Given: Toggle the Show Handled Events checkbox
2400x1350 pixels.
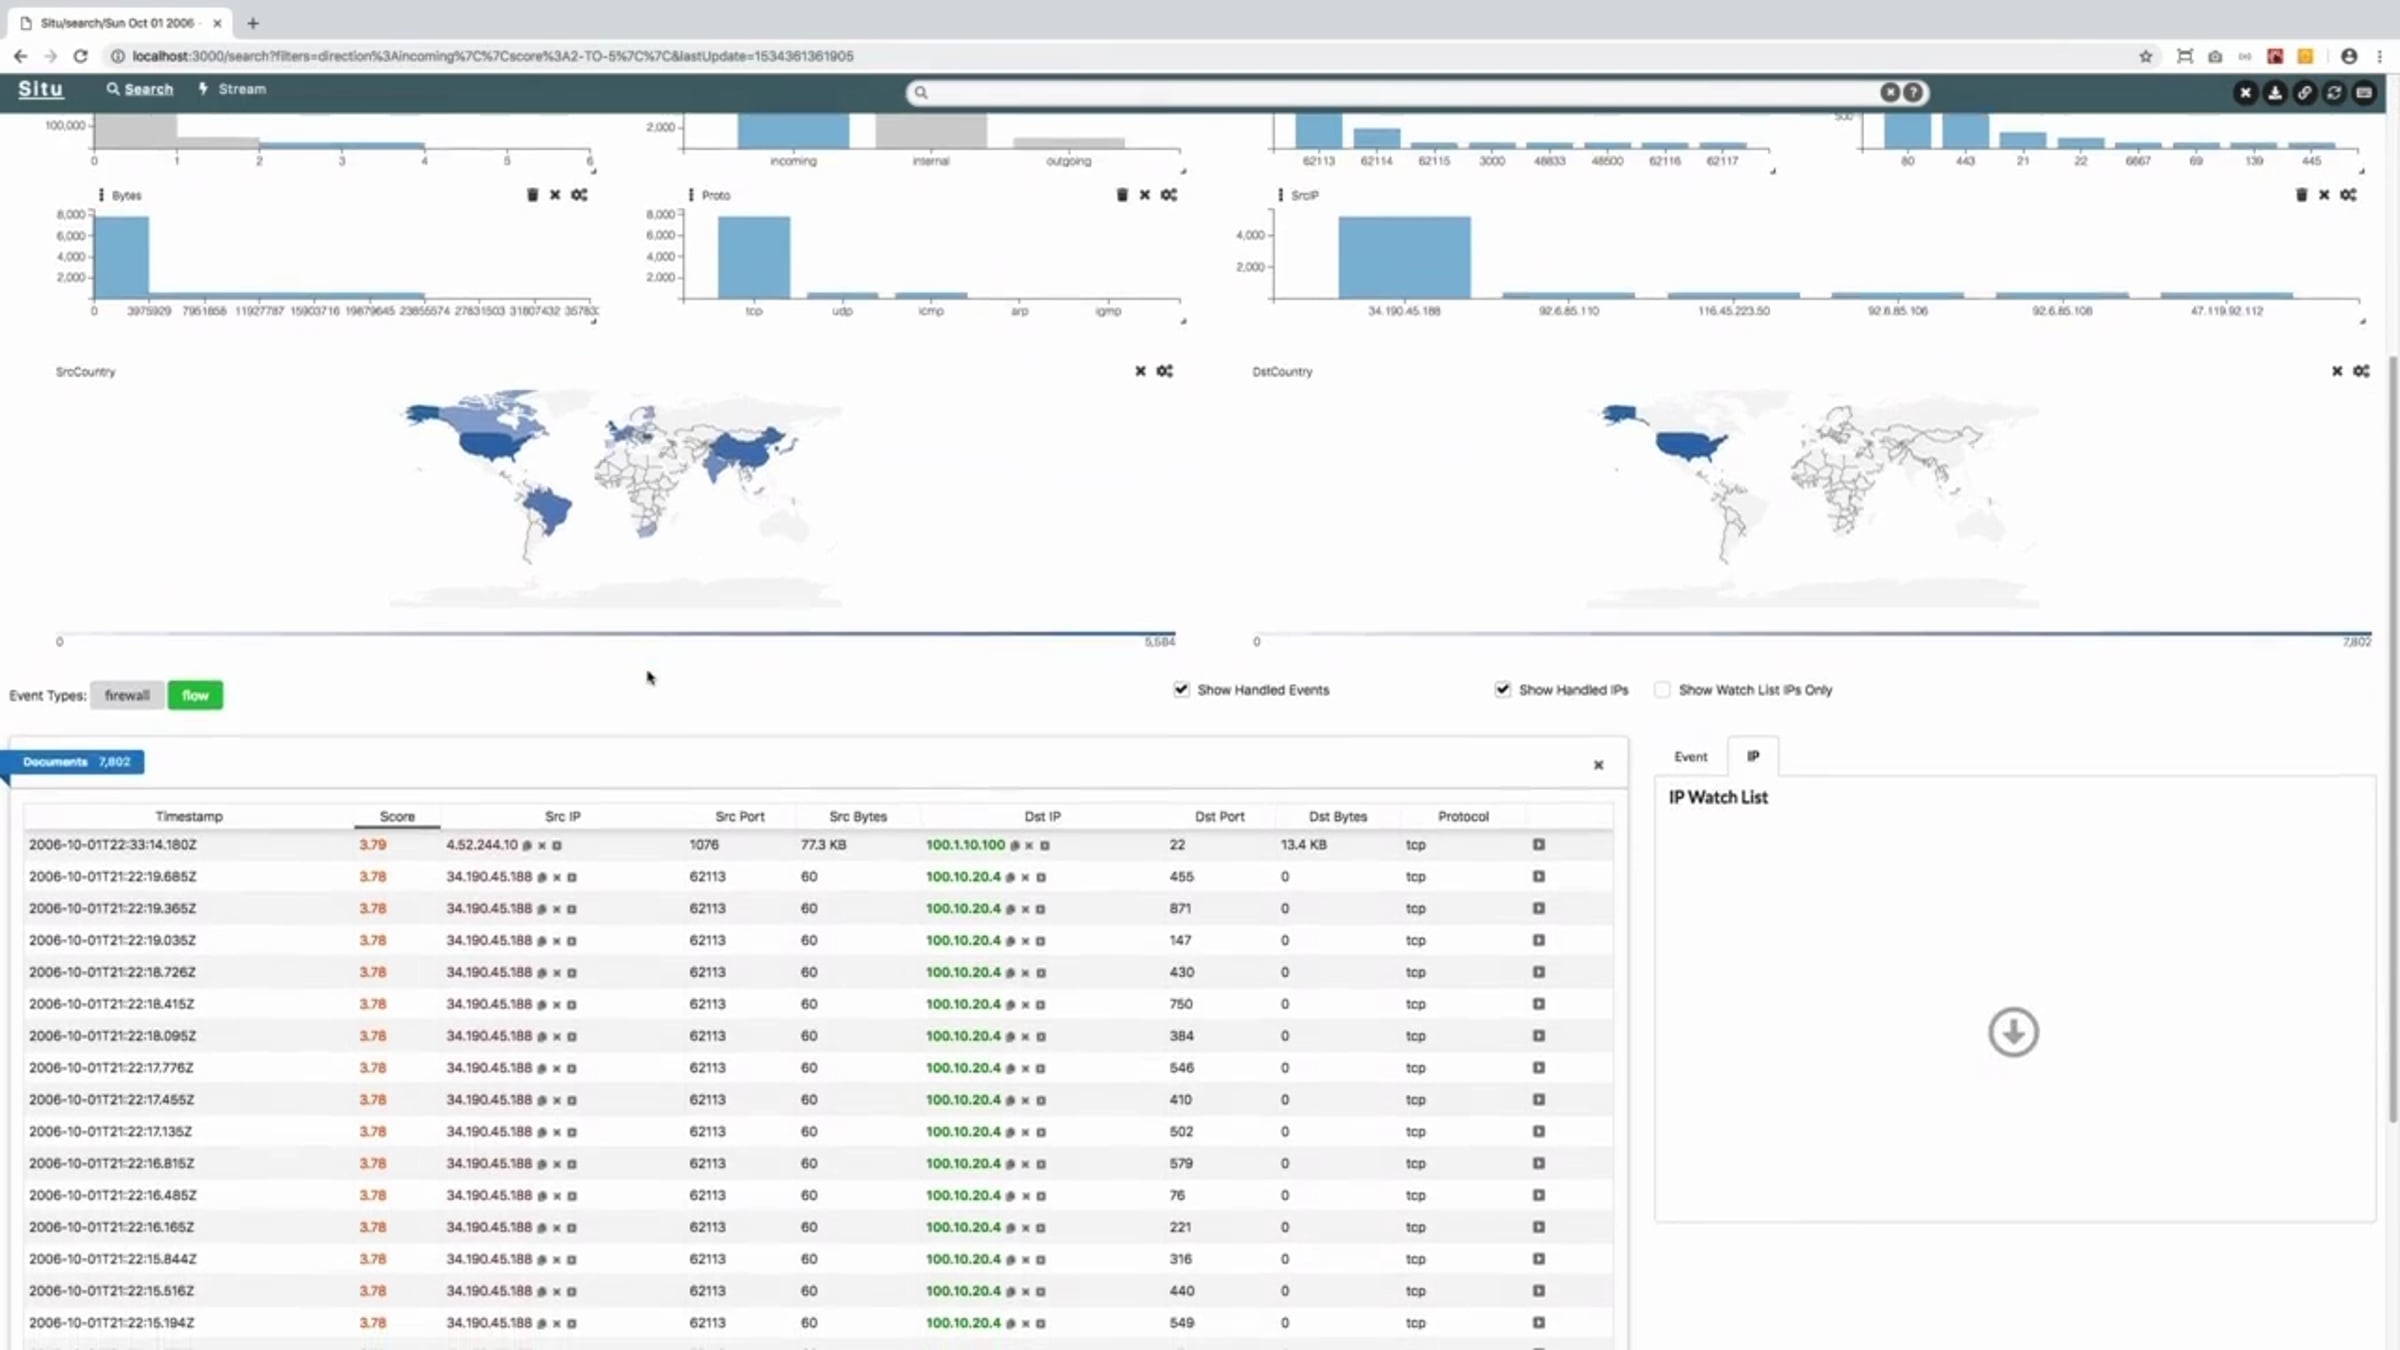Looking at the screenshot, I should [1182, 689].
